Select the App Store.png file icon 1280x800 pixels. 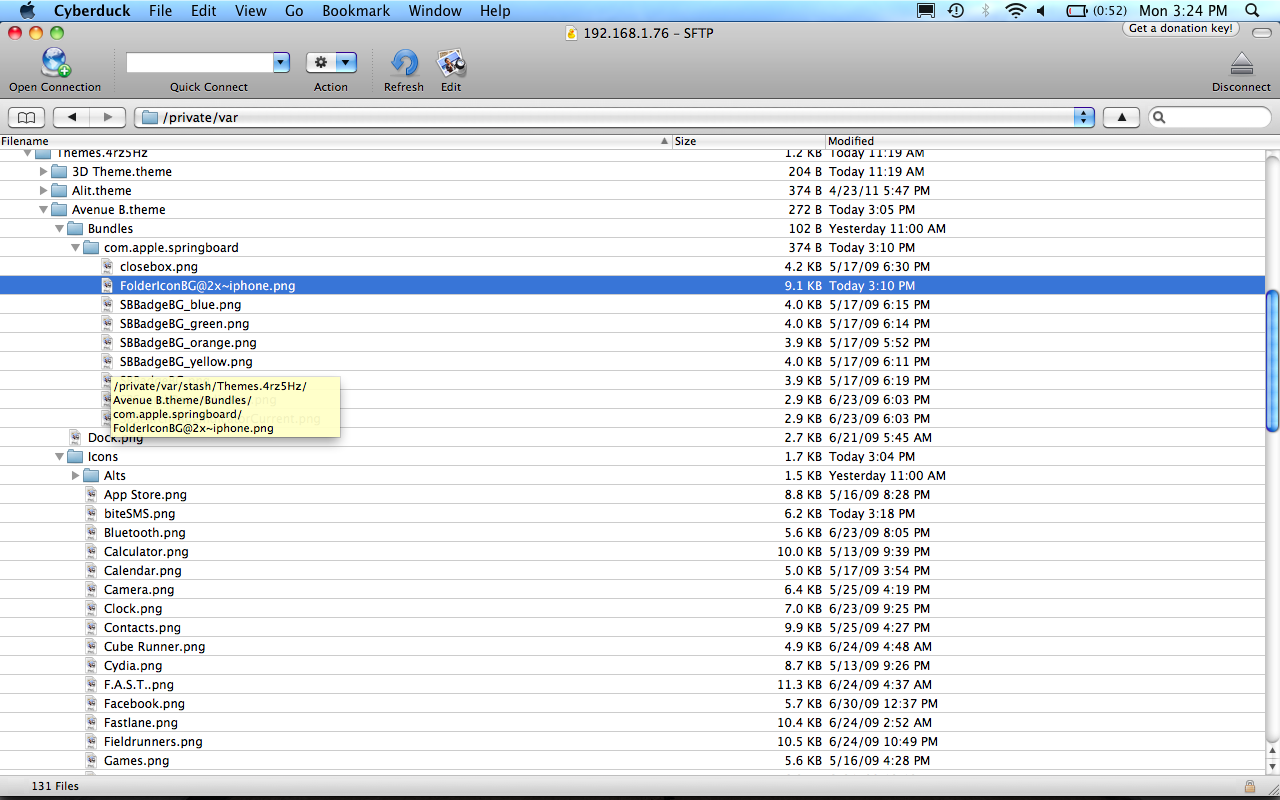[x=92, y=494]
